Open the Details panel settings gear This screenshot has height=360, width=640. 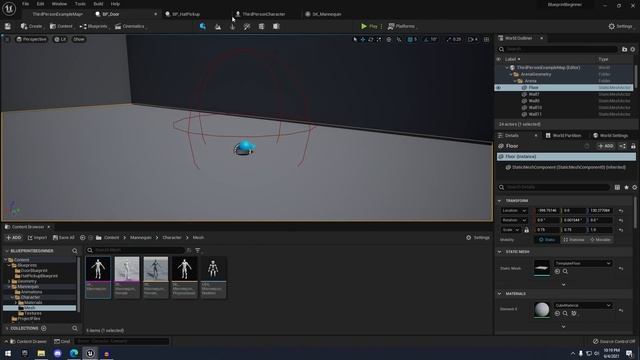coord(634,187)
